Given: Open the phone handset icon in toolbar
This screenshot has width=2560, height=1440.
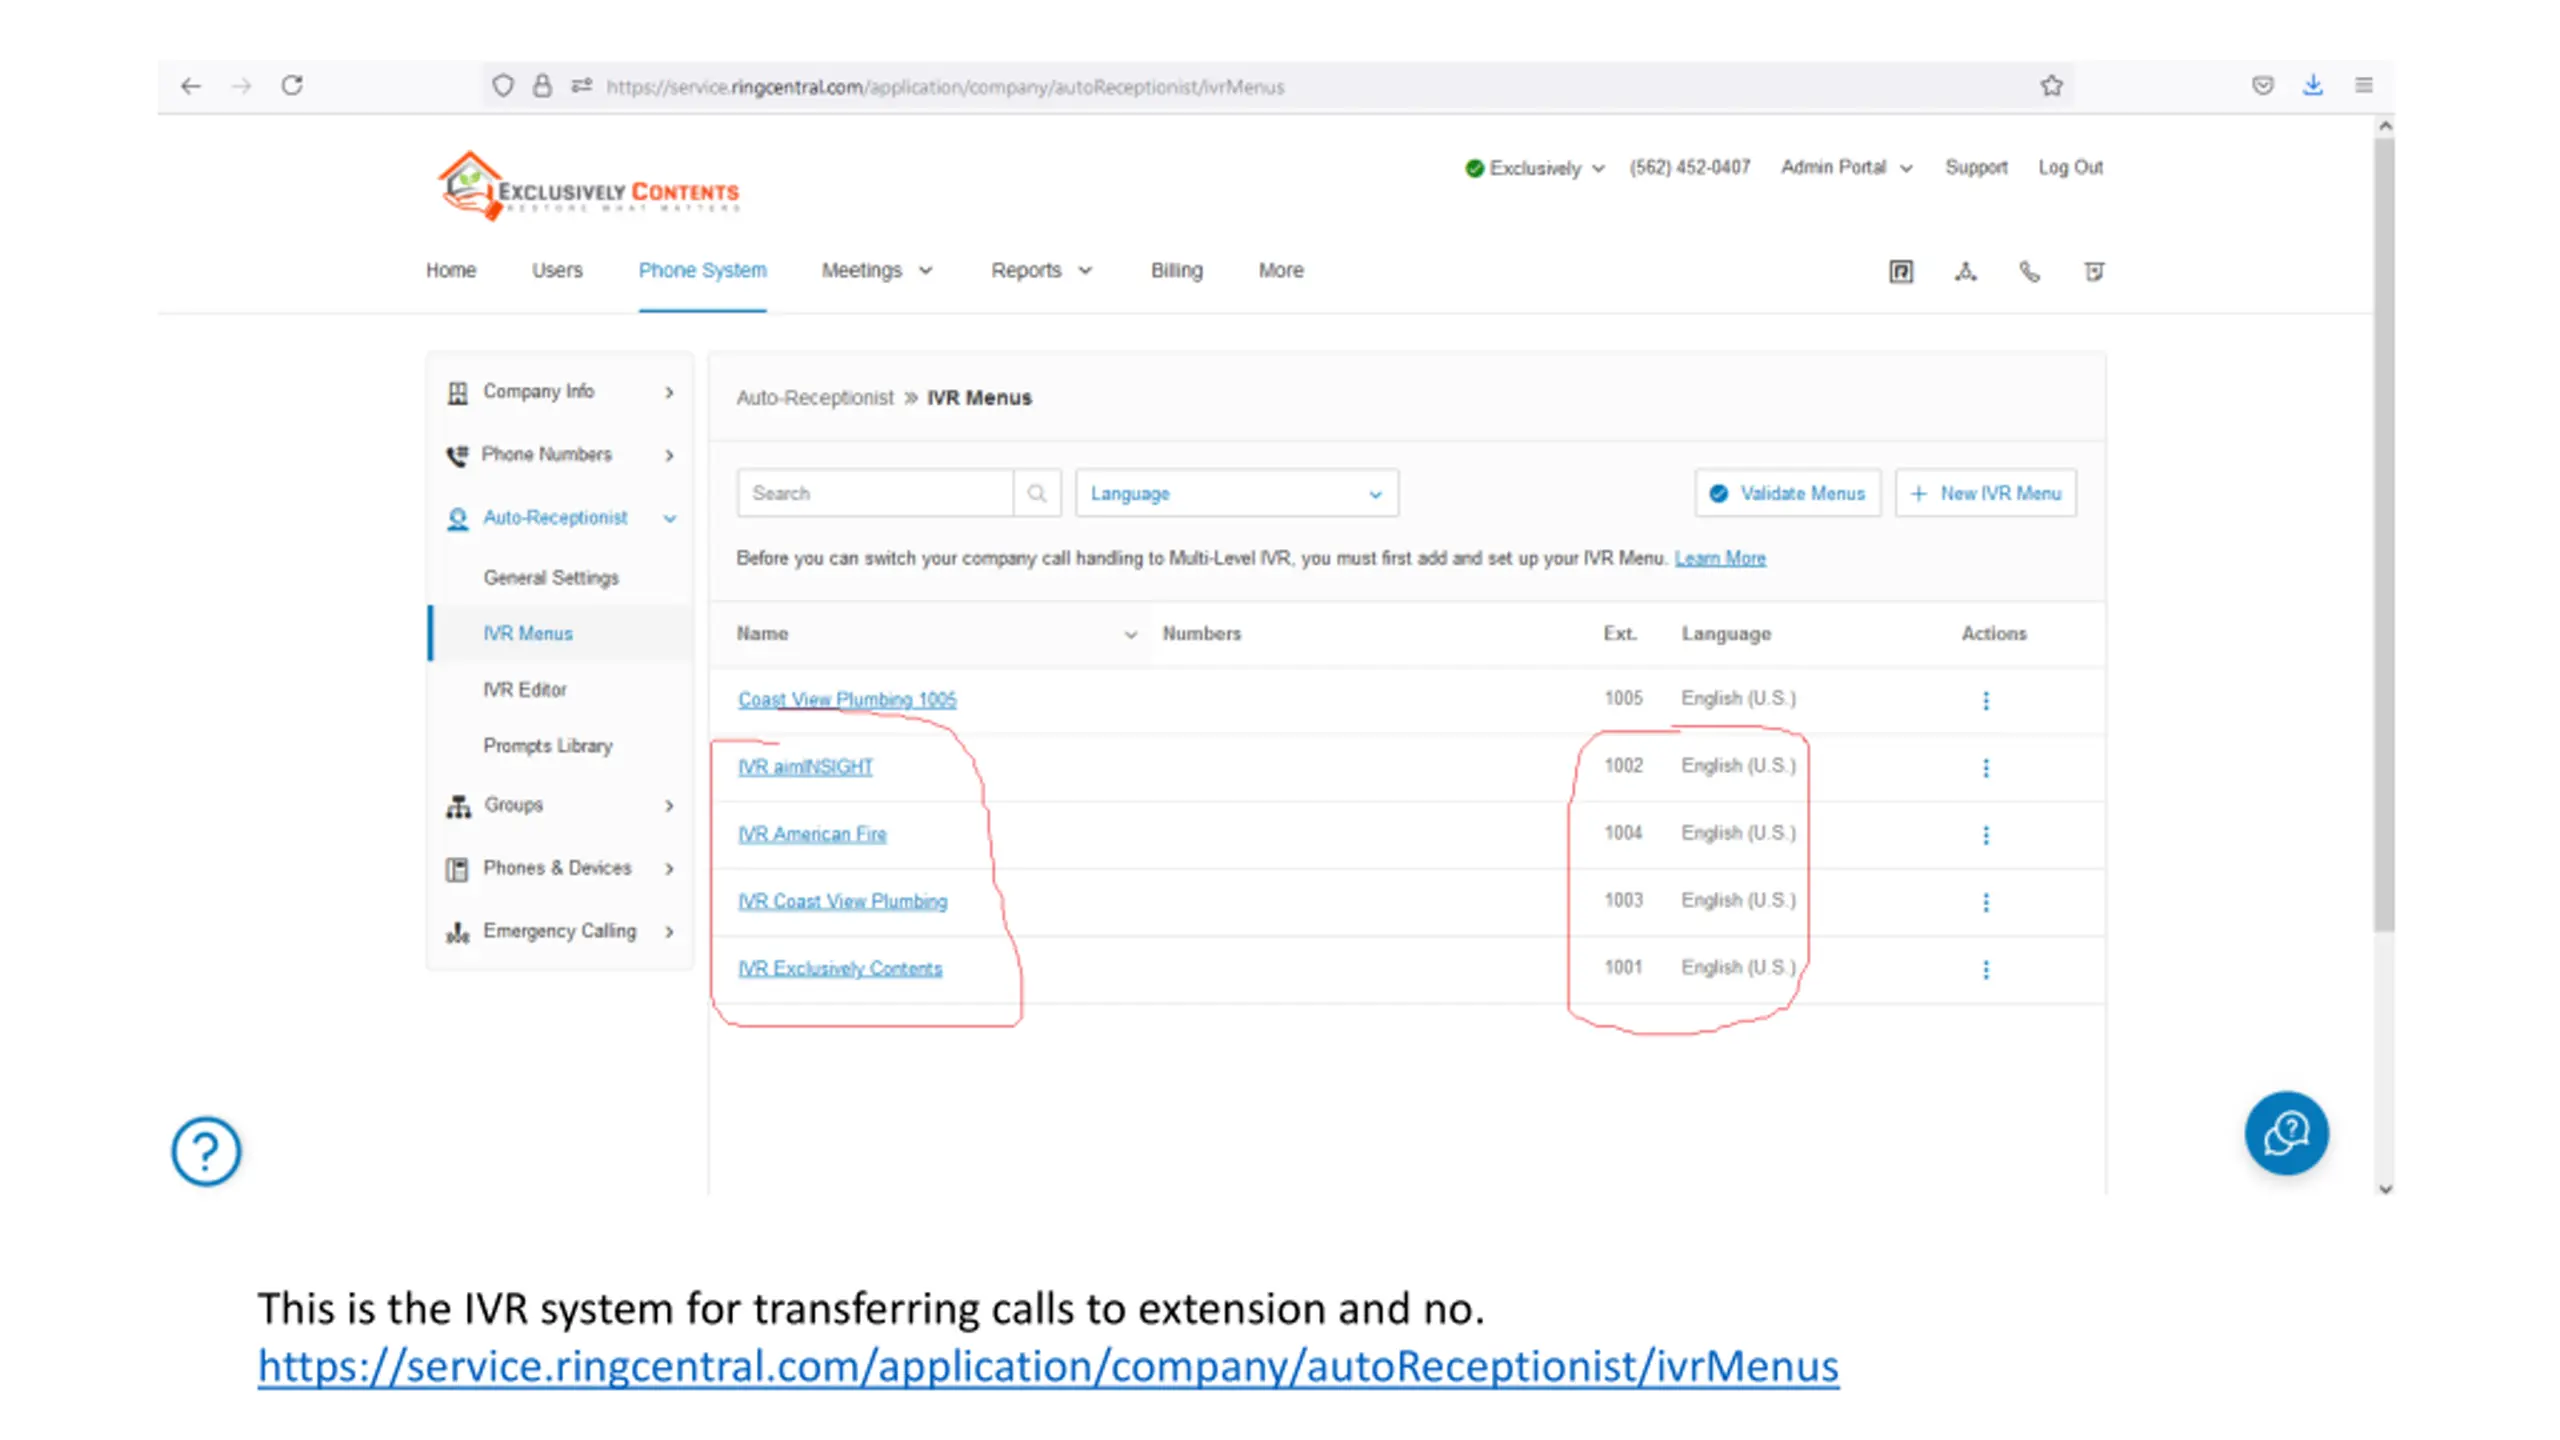Looking at the screenshot, I should (2029, 271).
